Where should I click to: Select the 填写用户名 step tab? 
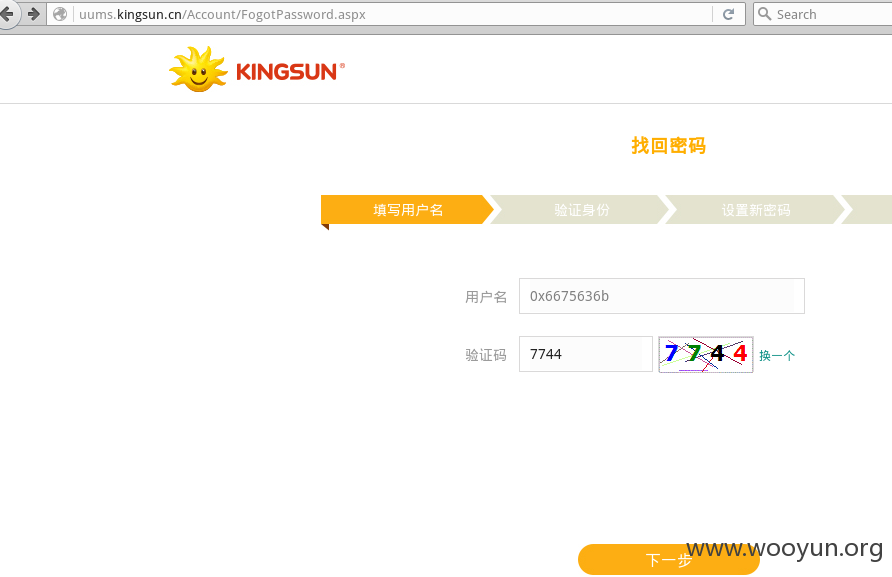point(407,209)
